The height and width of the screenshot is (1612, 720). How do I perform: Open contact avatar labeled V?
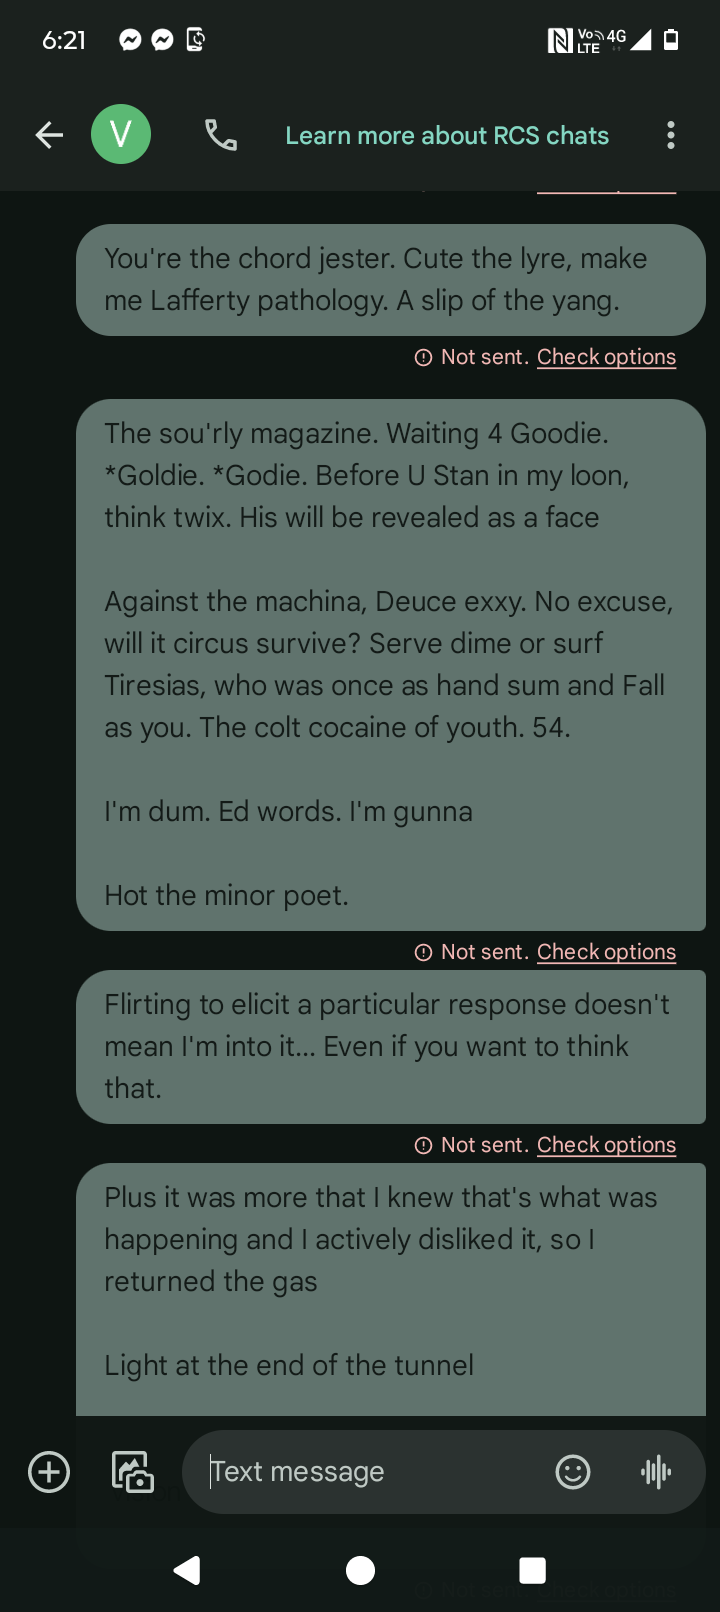pos(121,135)
